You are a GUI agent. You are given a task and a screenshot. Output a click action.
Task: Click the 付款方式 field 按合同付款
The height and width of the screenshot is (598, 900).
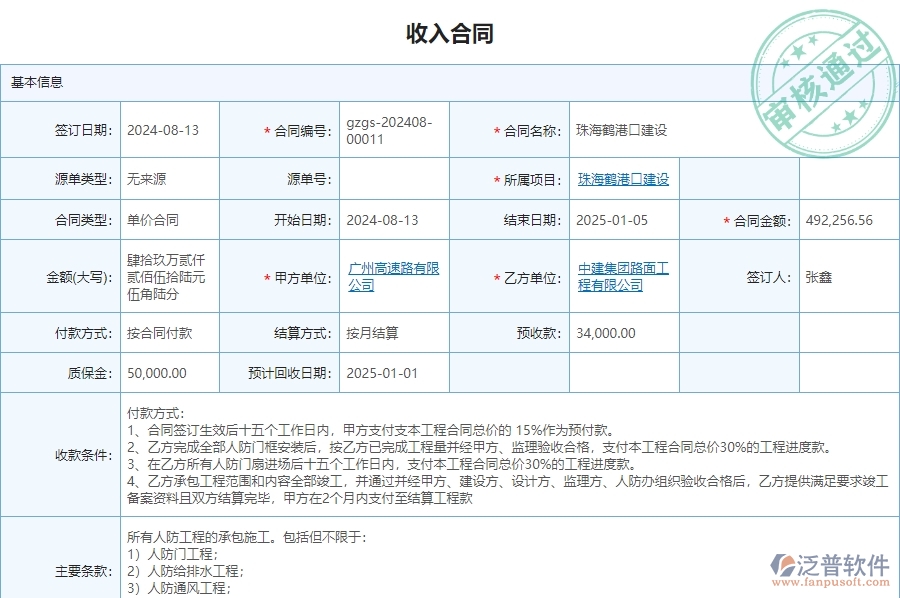point(160,333)
